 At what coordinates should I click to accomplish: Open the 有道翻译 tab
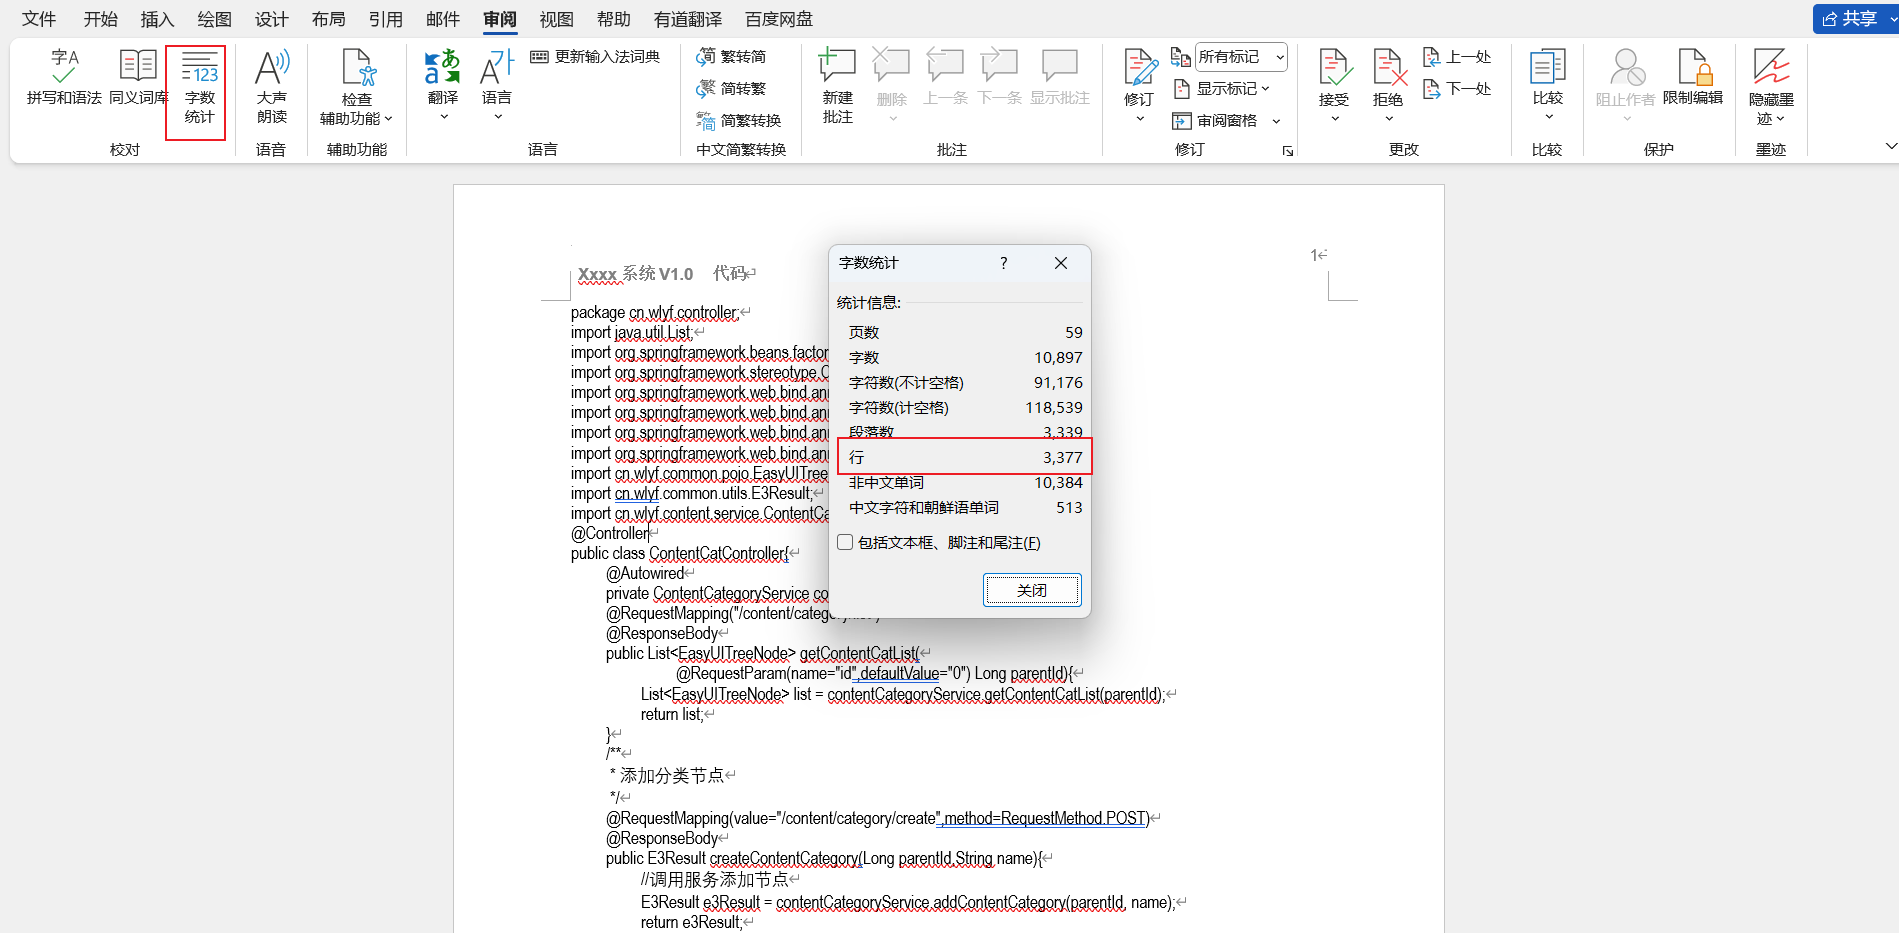coord(688,19)
